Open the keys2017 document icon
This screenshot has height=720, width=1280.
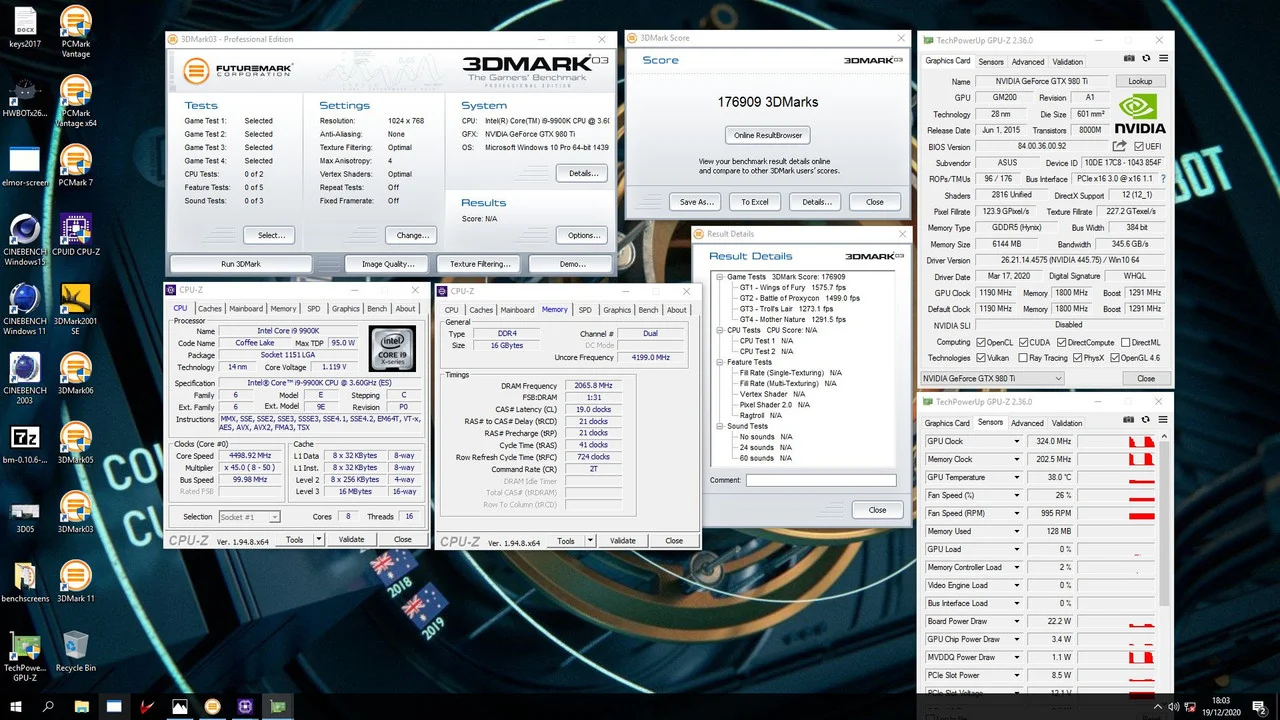tap(24, 28)
